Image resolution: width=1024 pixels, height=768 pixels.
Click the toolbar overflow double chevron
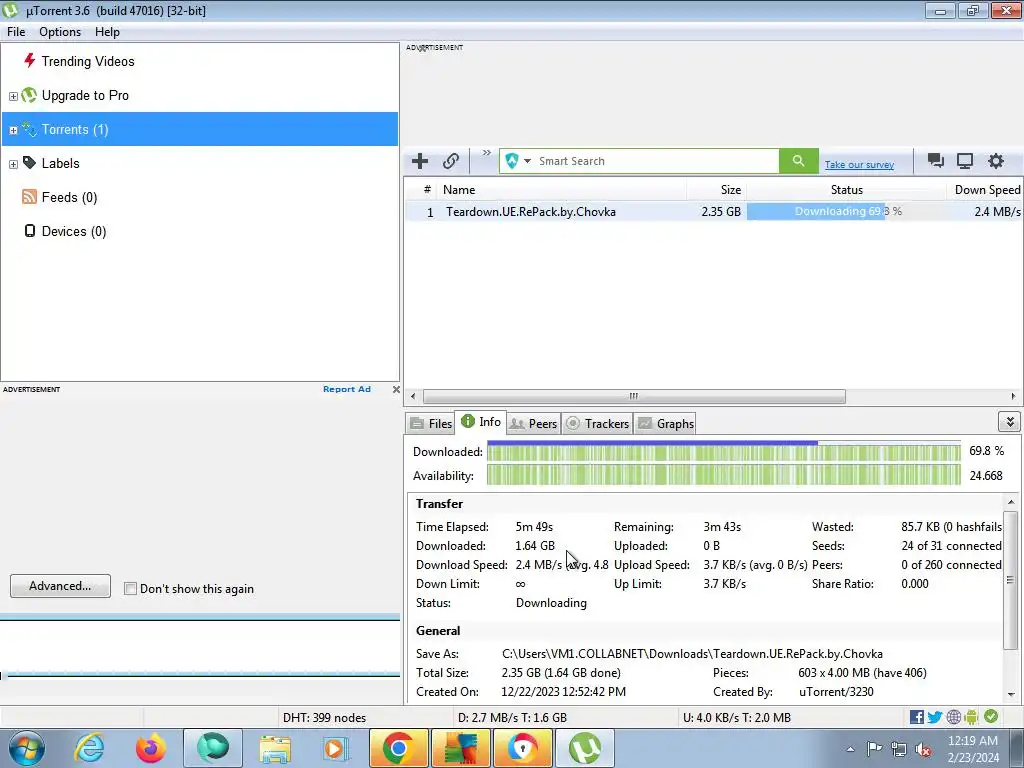[x=487, y=153]
